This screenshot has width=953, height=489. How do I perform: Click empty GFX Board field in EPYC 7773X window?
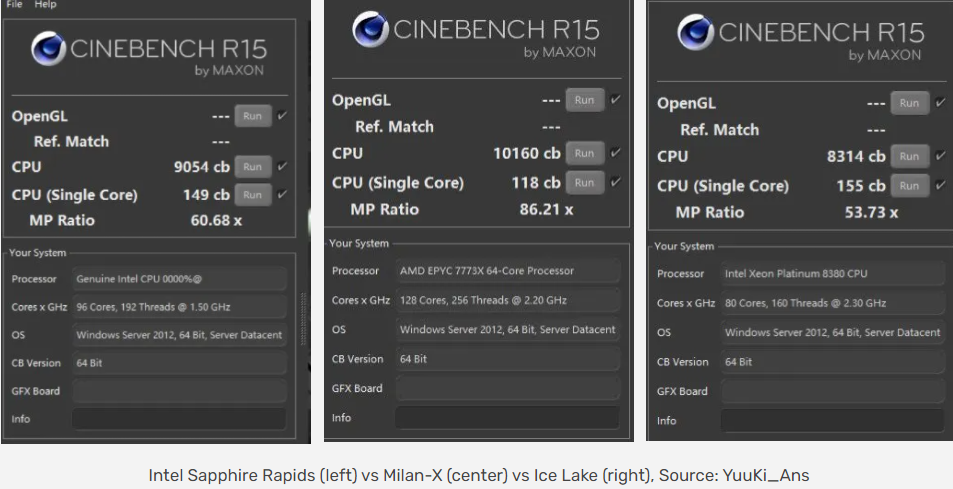click(507, 388)
